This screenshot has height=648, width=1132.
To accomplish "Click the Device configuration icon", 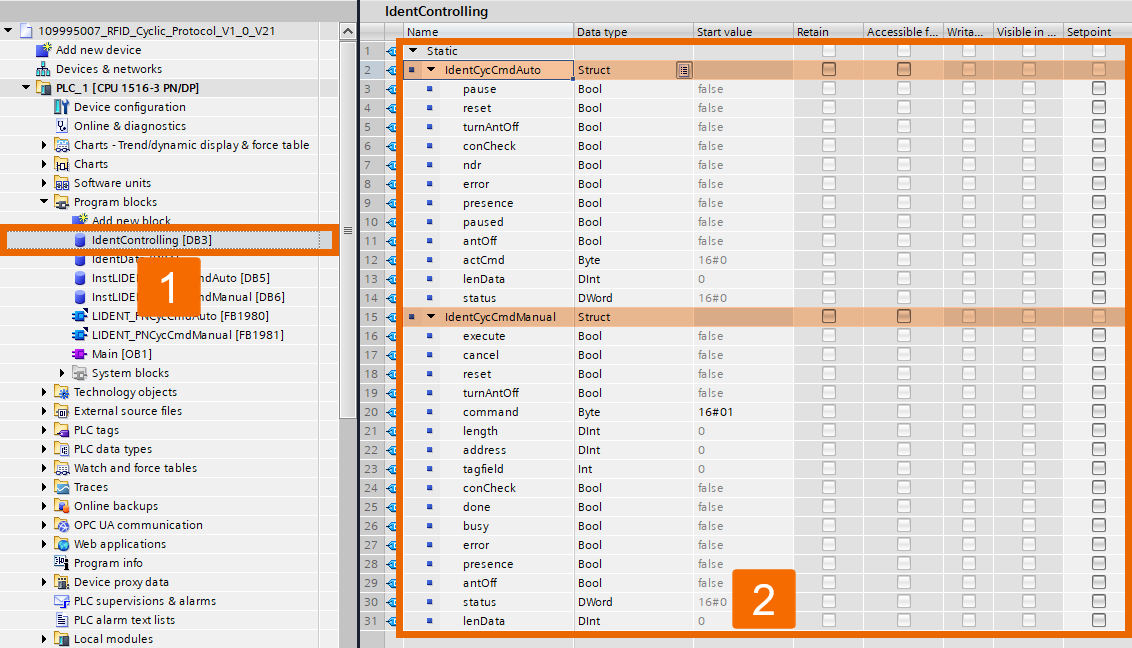I will (x=62, y=107).
